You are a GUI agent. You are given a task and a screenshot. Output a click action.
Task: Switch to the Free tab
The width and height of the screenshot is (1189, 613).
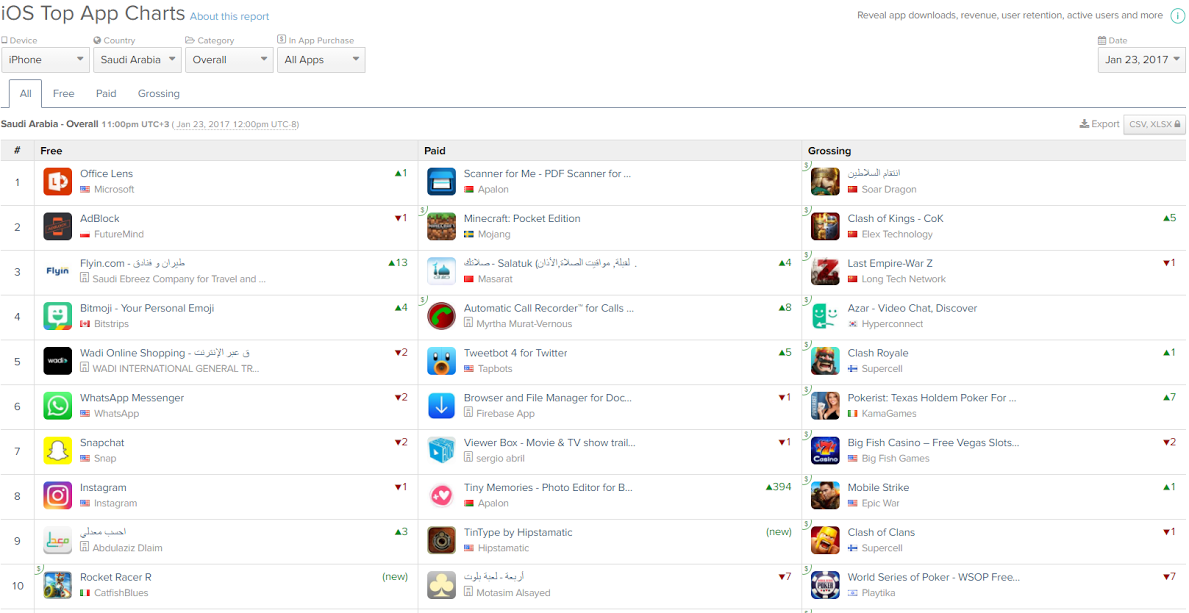[x=64, y=94]
